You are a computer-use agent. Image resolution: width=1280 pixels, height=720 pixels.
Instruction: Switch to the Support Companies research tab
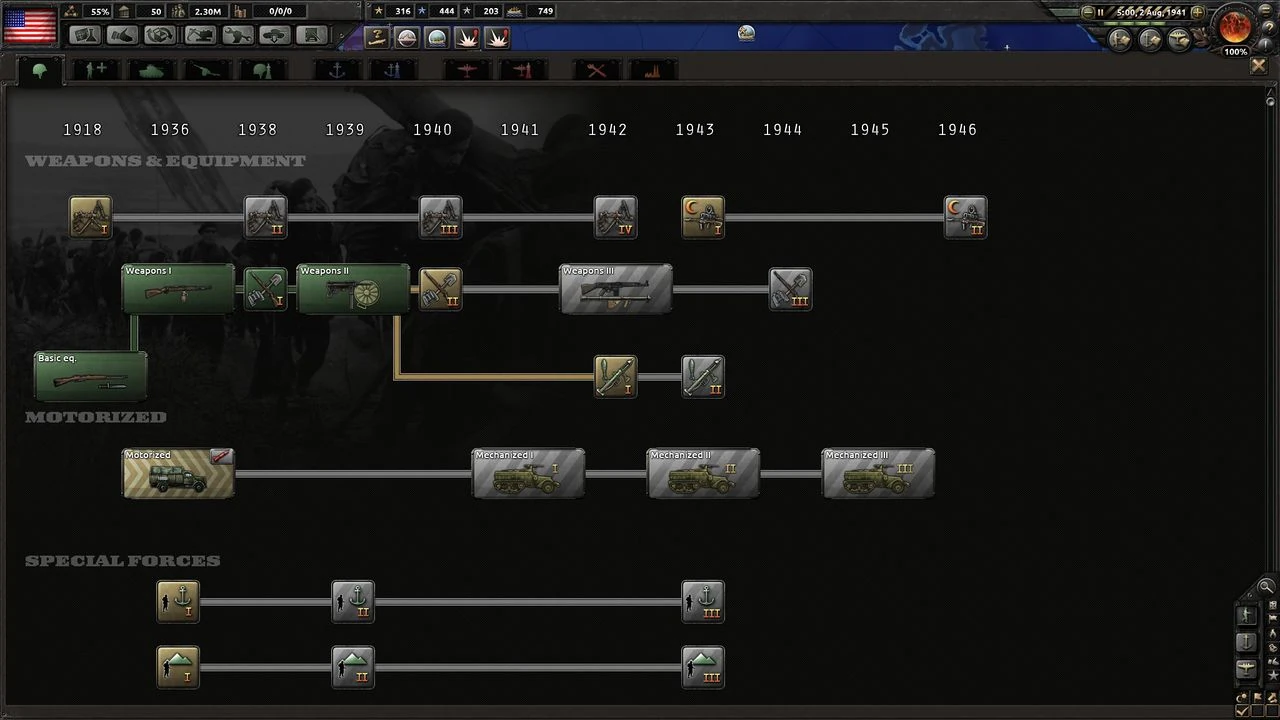[x=97, y=70]
